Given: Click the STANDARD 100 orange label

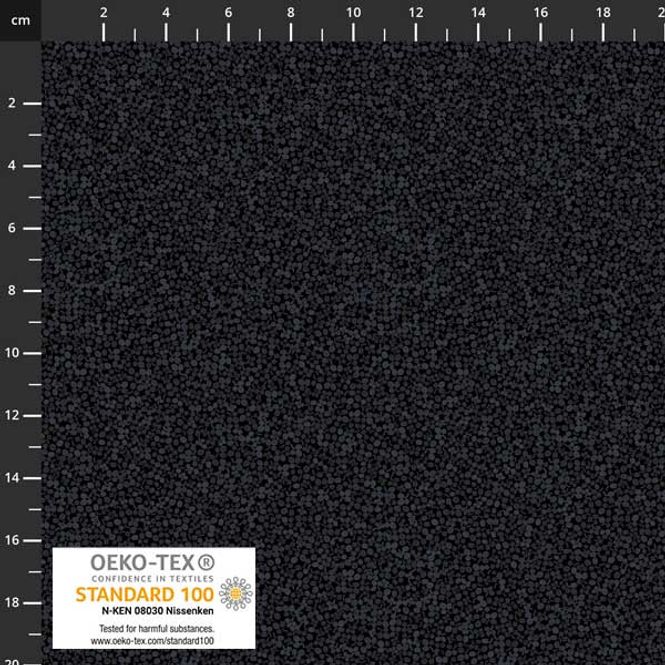Looking at the screenshot, I should click(145, 595).
